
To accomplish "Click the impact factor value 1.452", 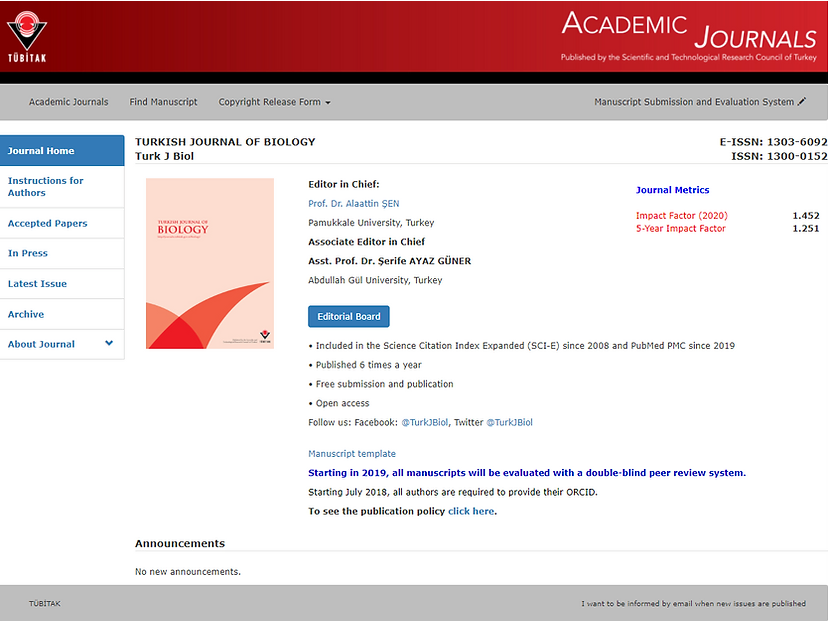I will click(x=806, y=215).
